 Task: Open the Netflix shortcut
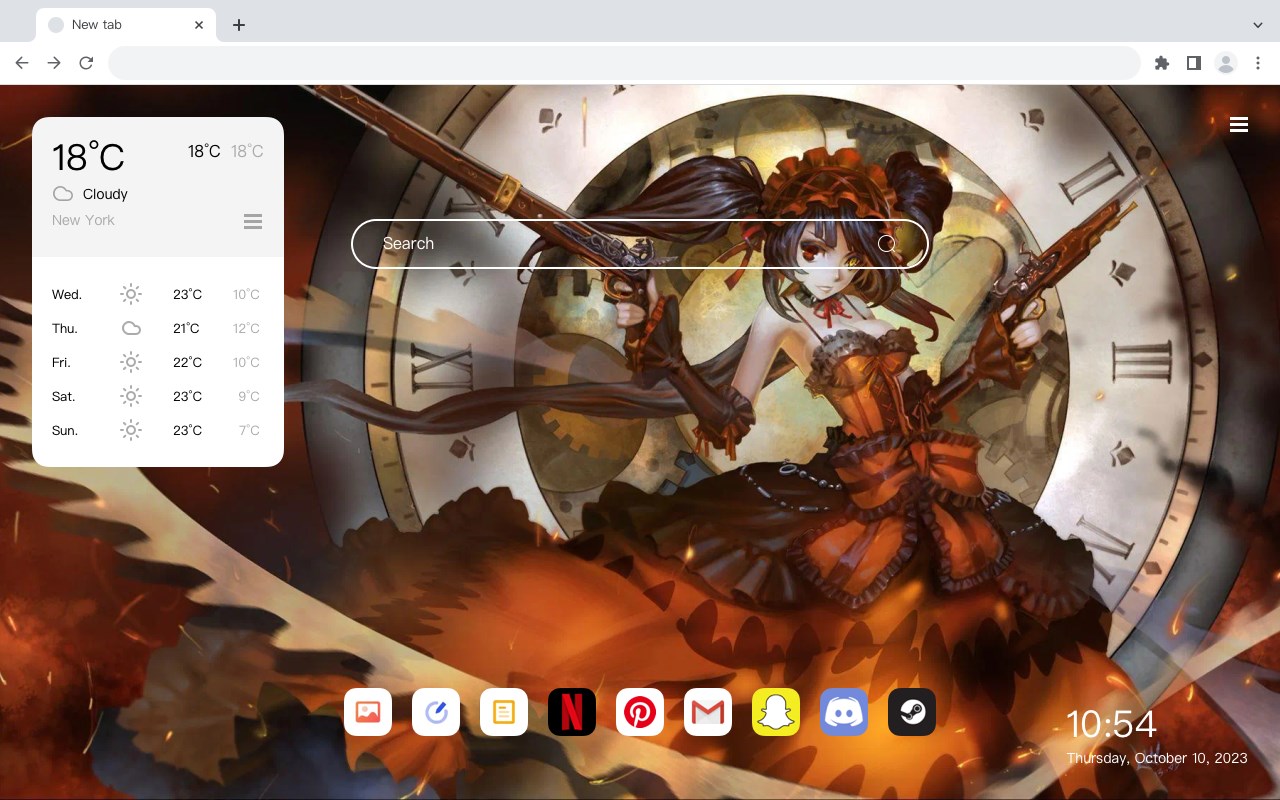pyautogui.click(x=572, y=712)
